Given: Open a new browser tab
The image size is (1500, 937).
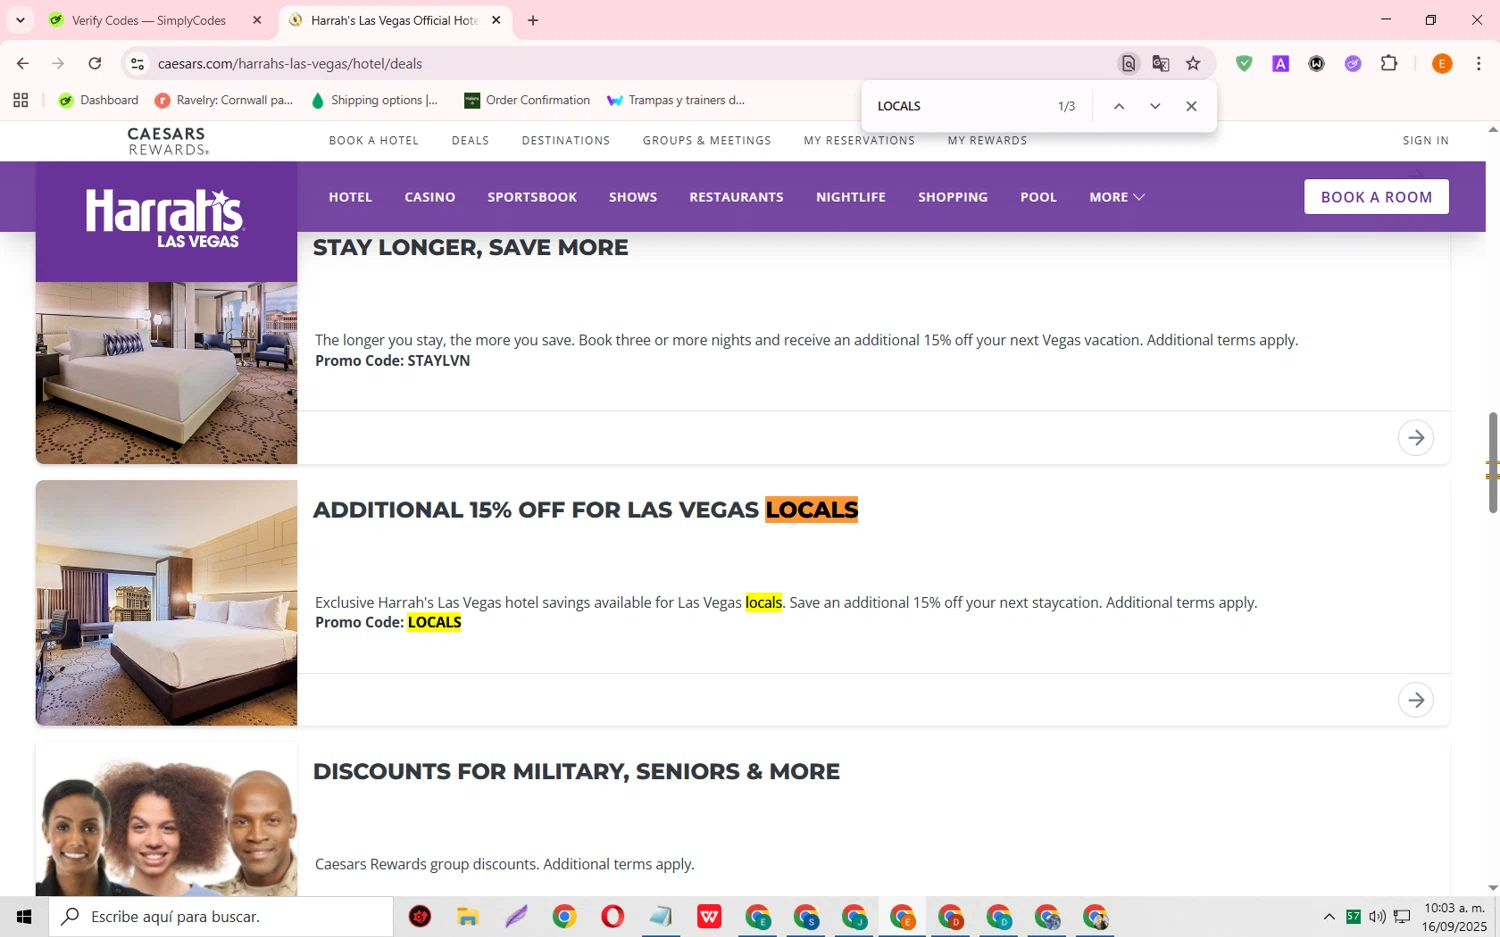Looking at the screenshot, I should pos(533,20).
